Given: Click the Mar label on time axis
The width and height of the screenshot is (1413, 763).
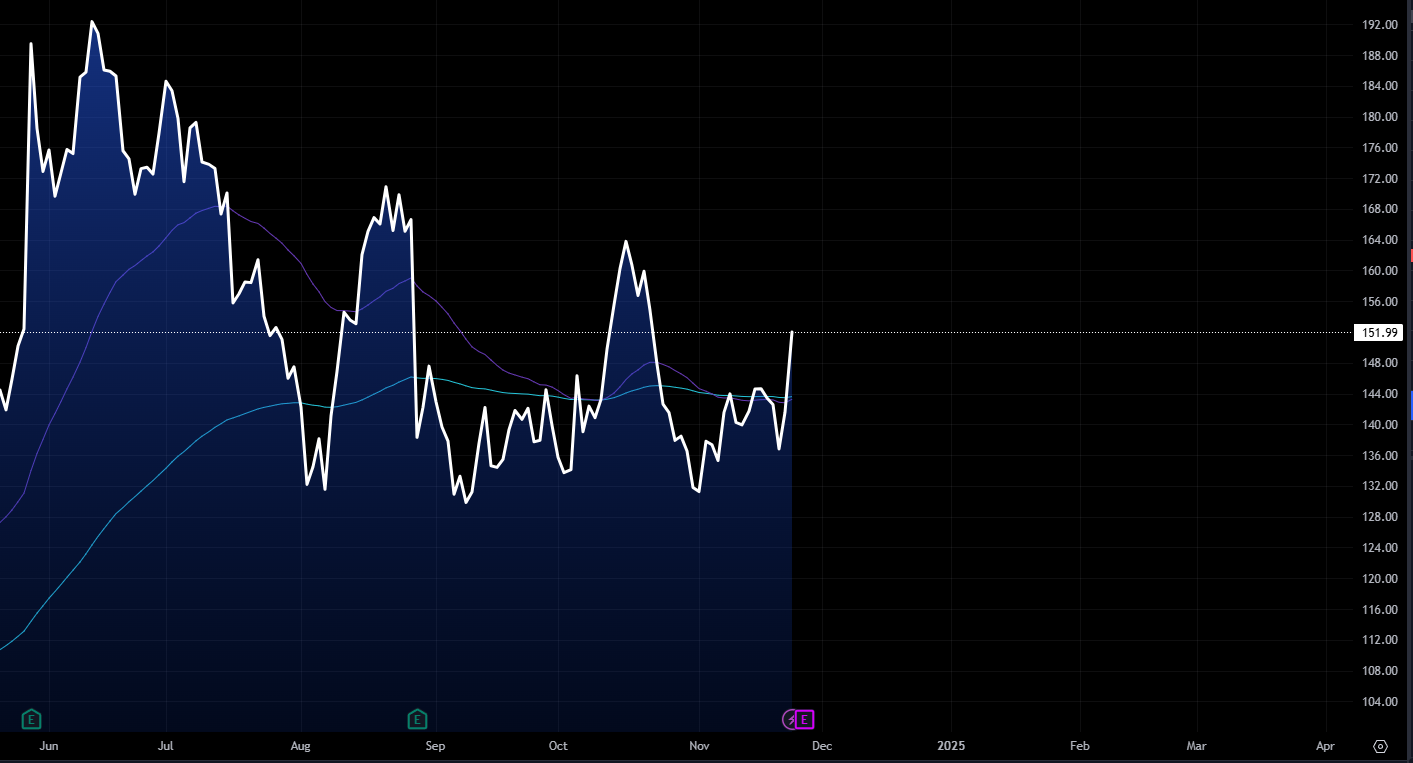Looking at the screenshot, I should point(1196,746).
